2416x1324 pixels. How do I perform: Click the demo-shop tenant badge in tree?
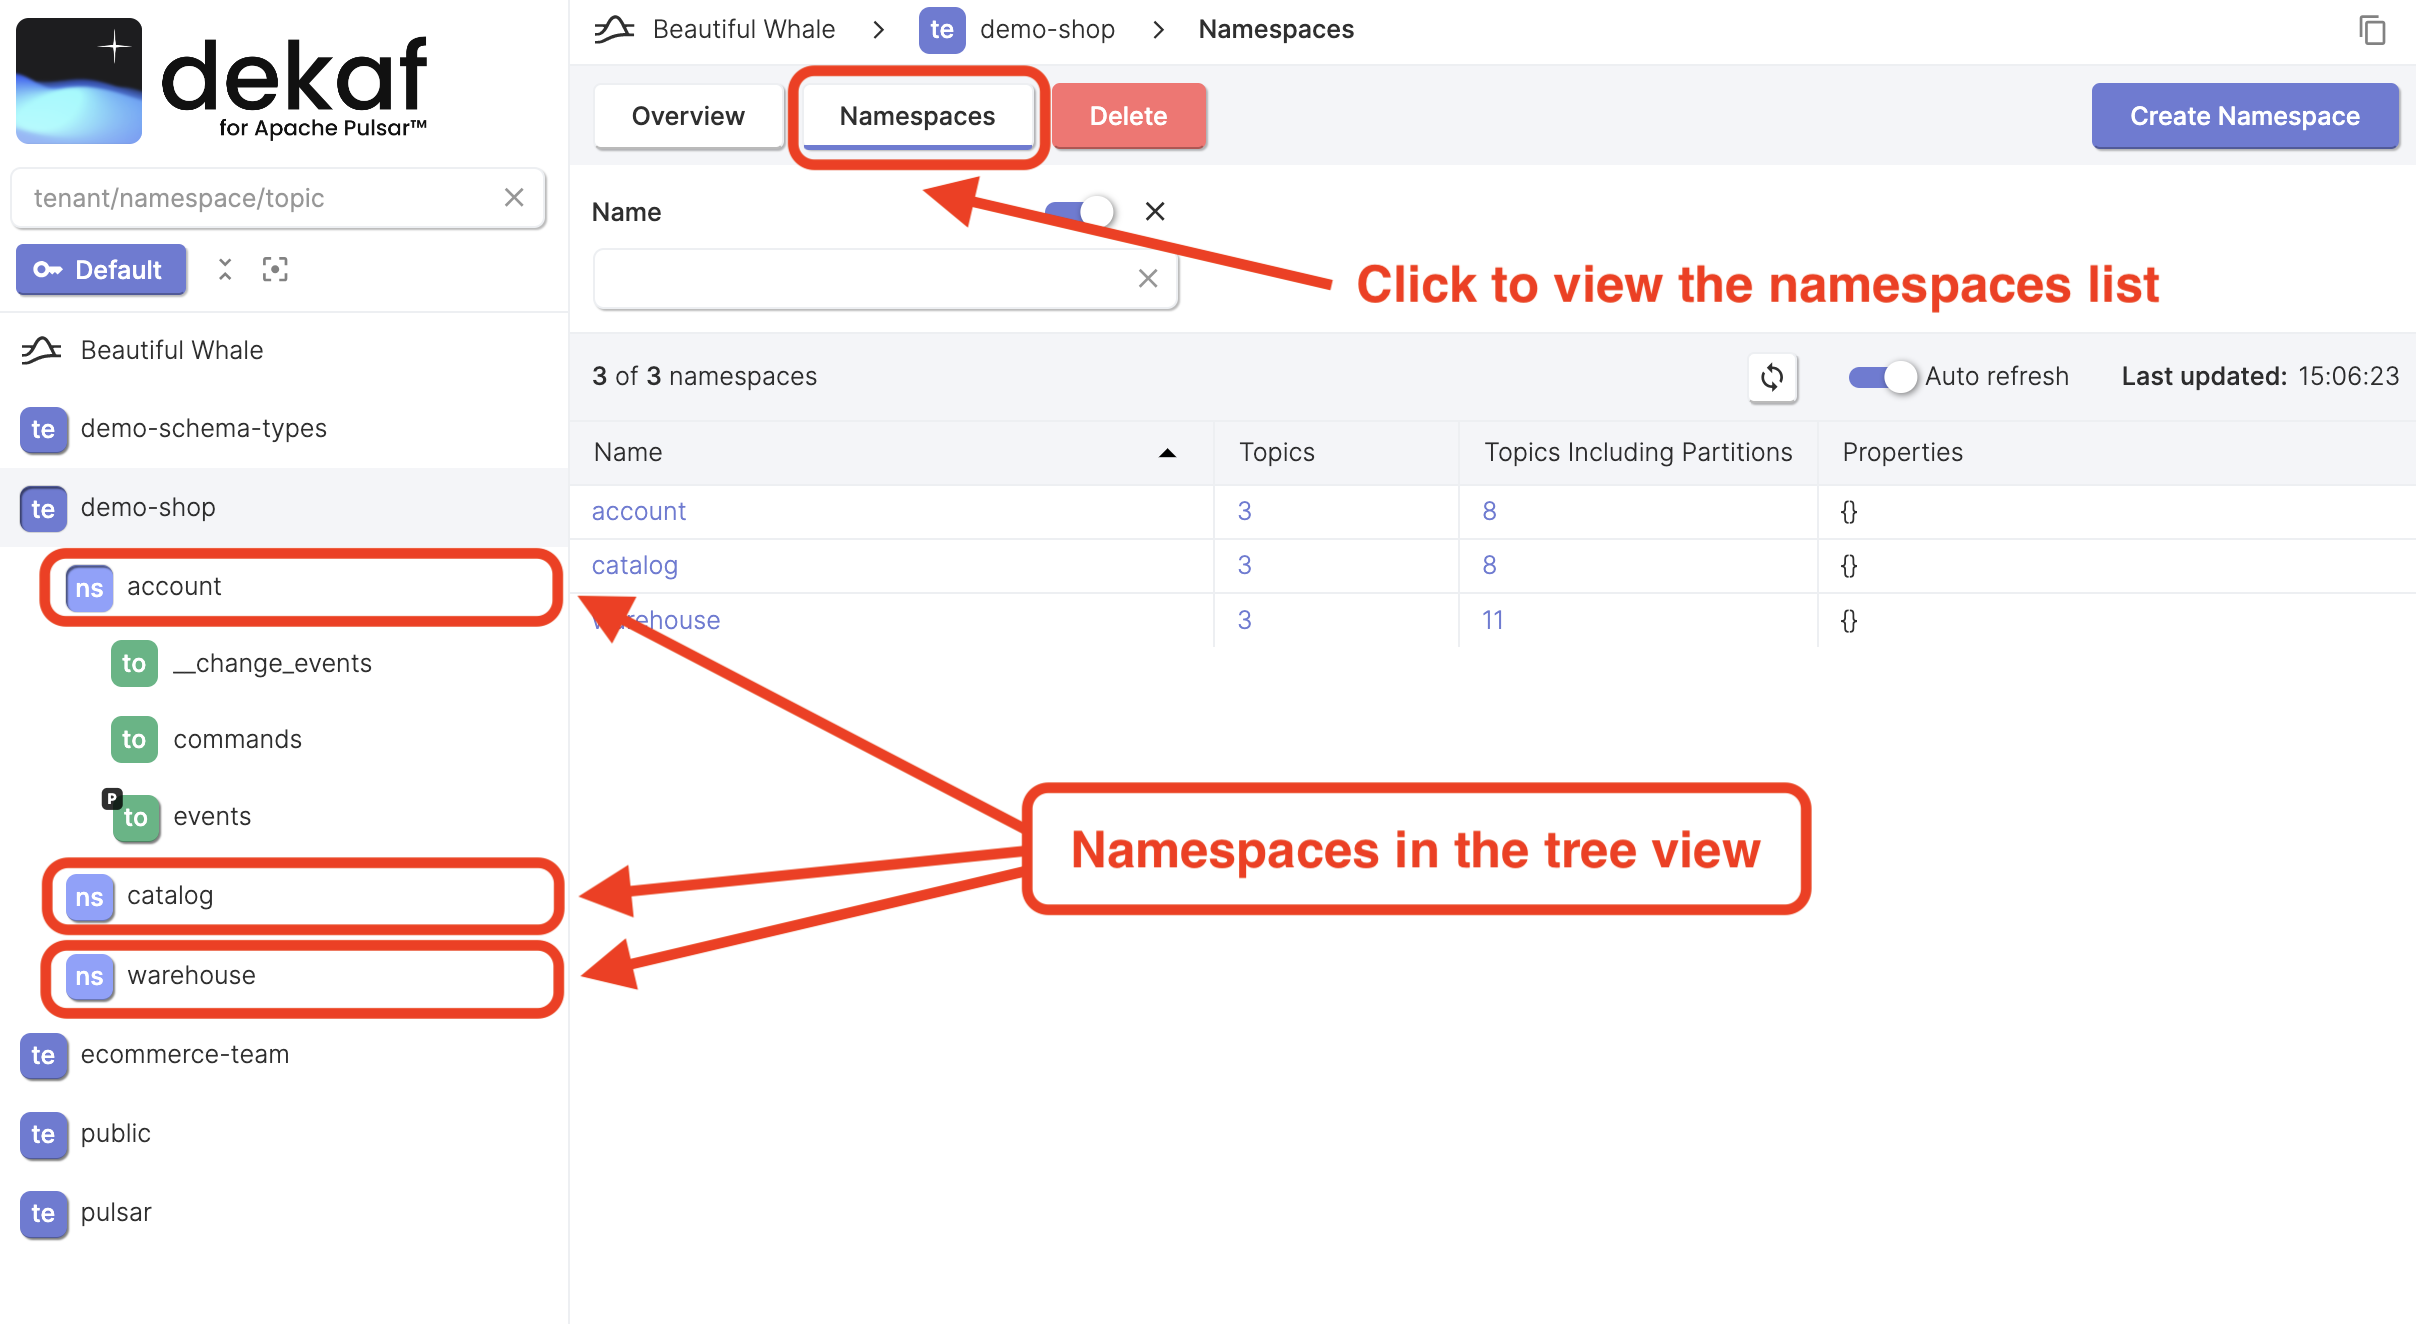[x=43, y=508]
